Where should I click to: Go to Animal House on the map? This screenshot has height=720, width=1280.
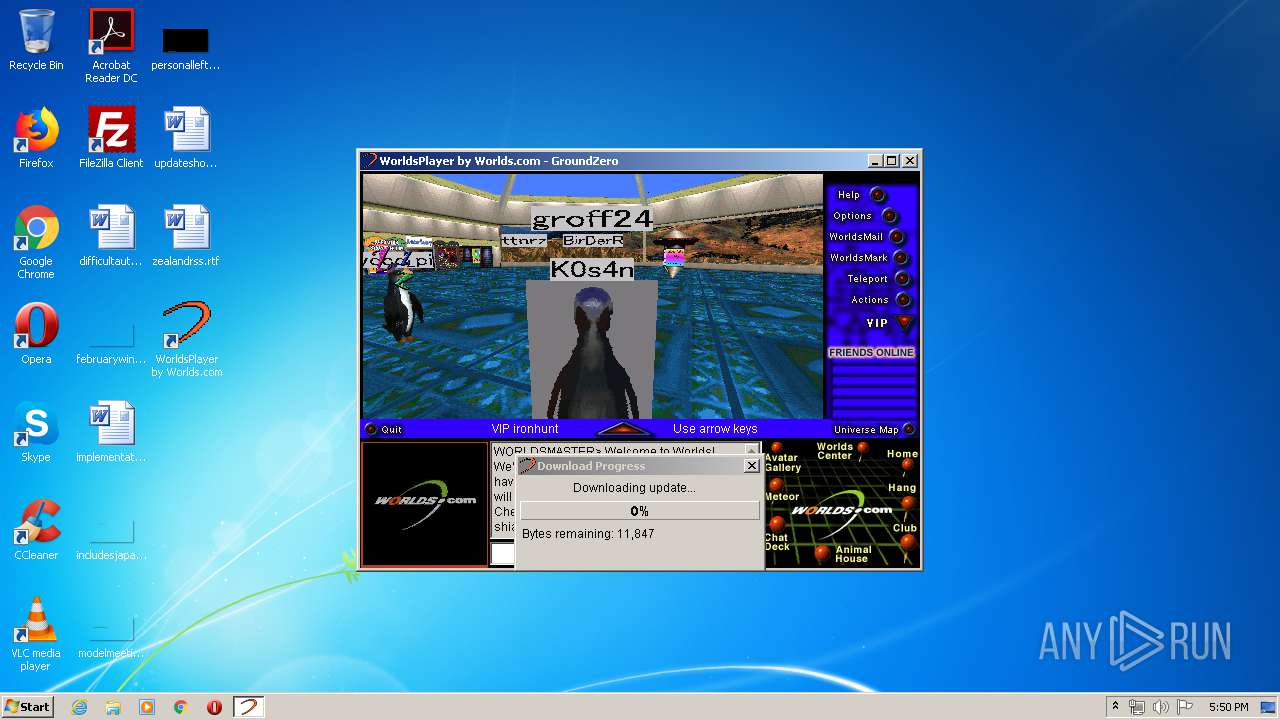click(822, 552)
